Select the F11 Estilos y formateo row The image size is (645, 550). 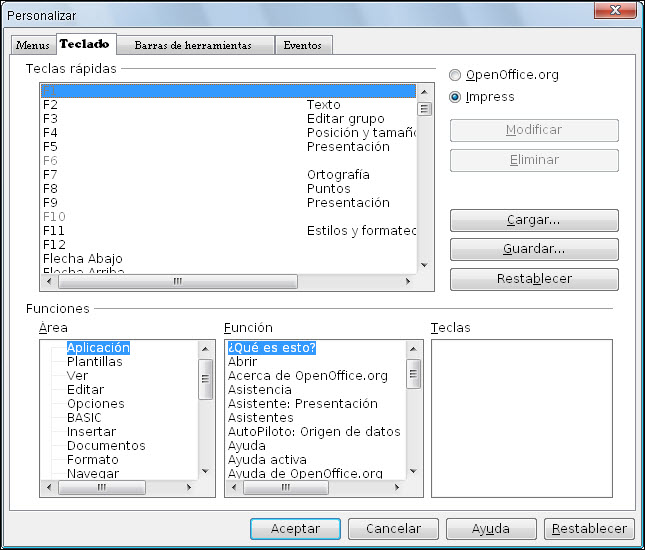click(x=228, y=231)
